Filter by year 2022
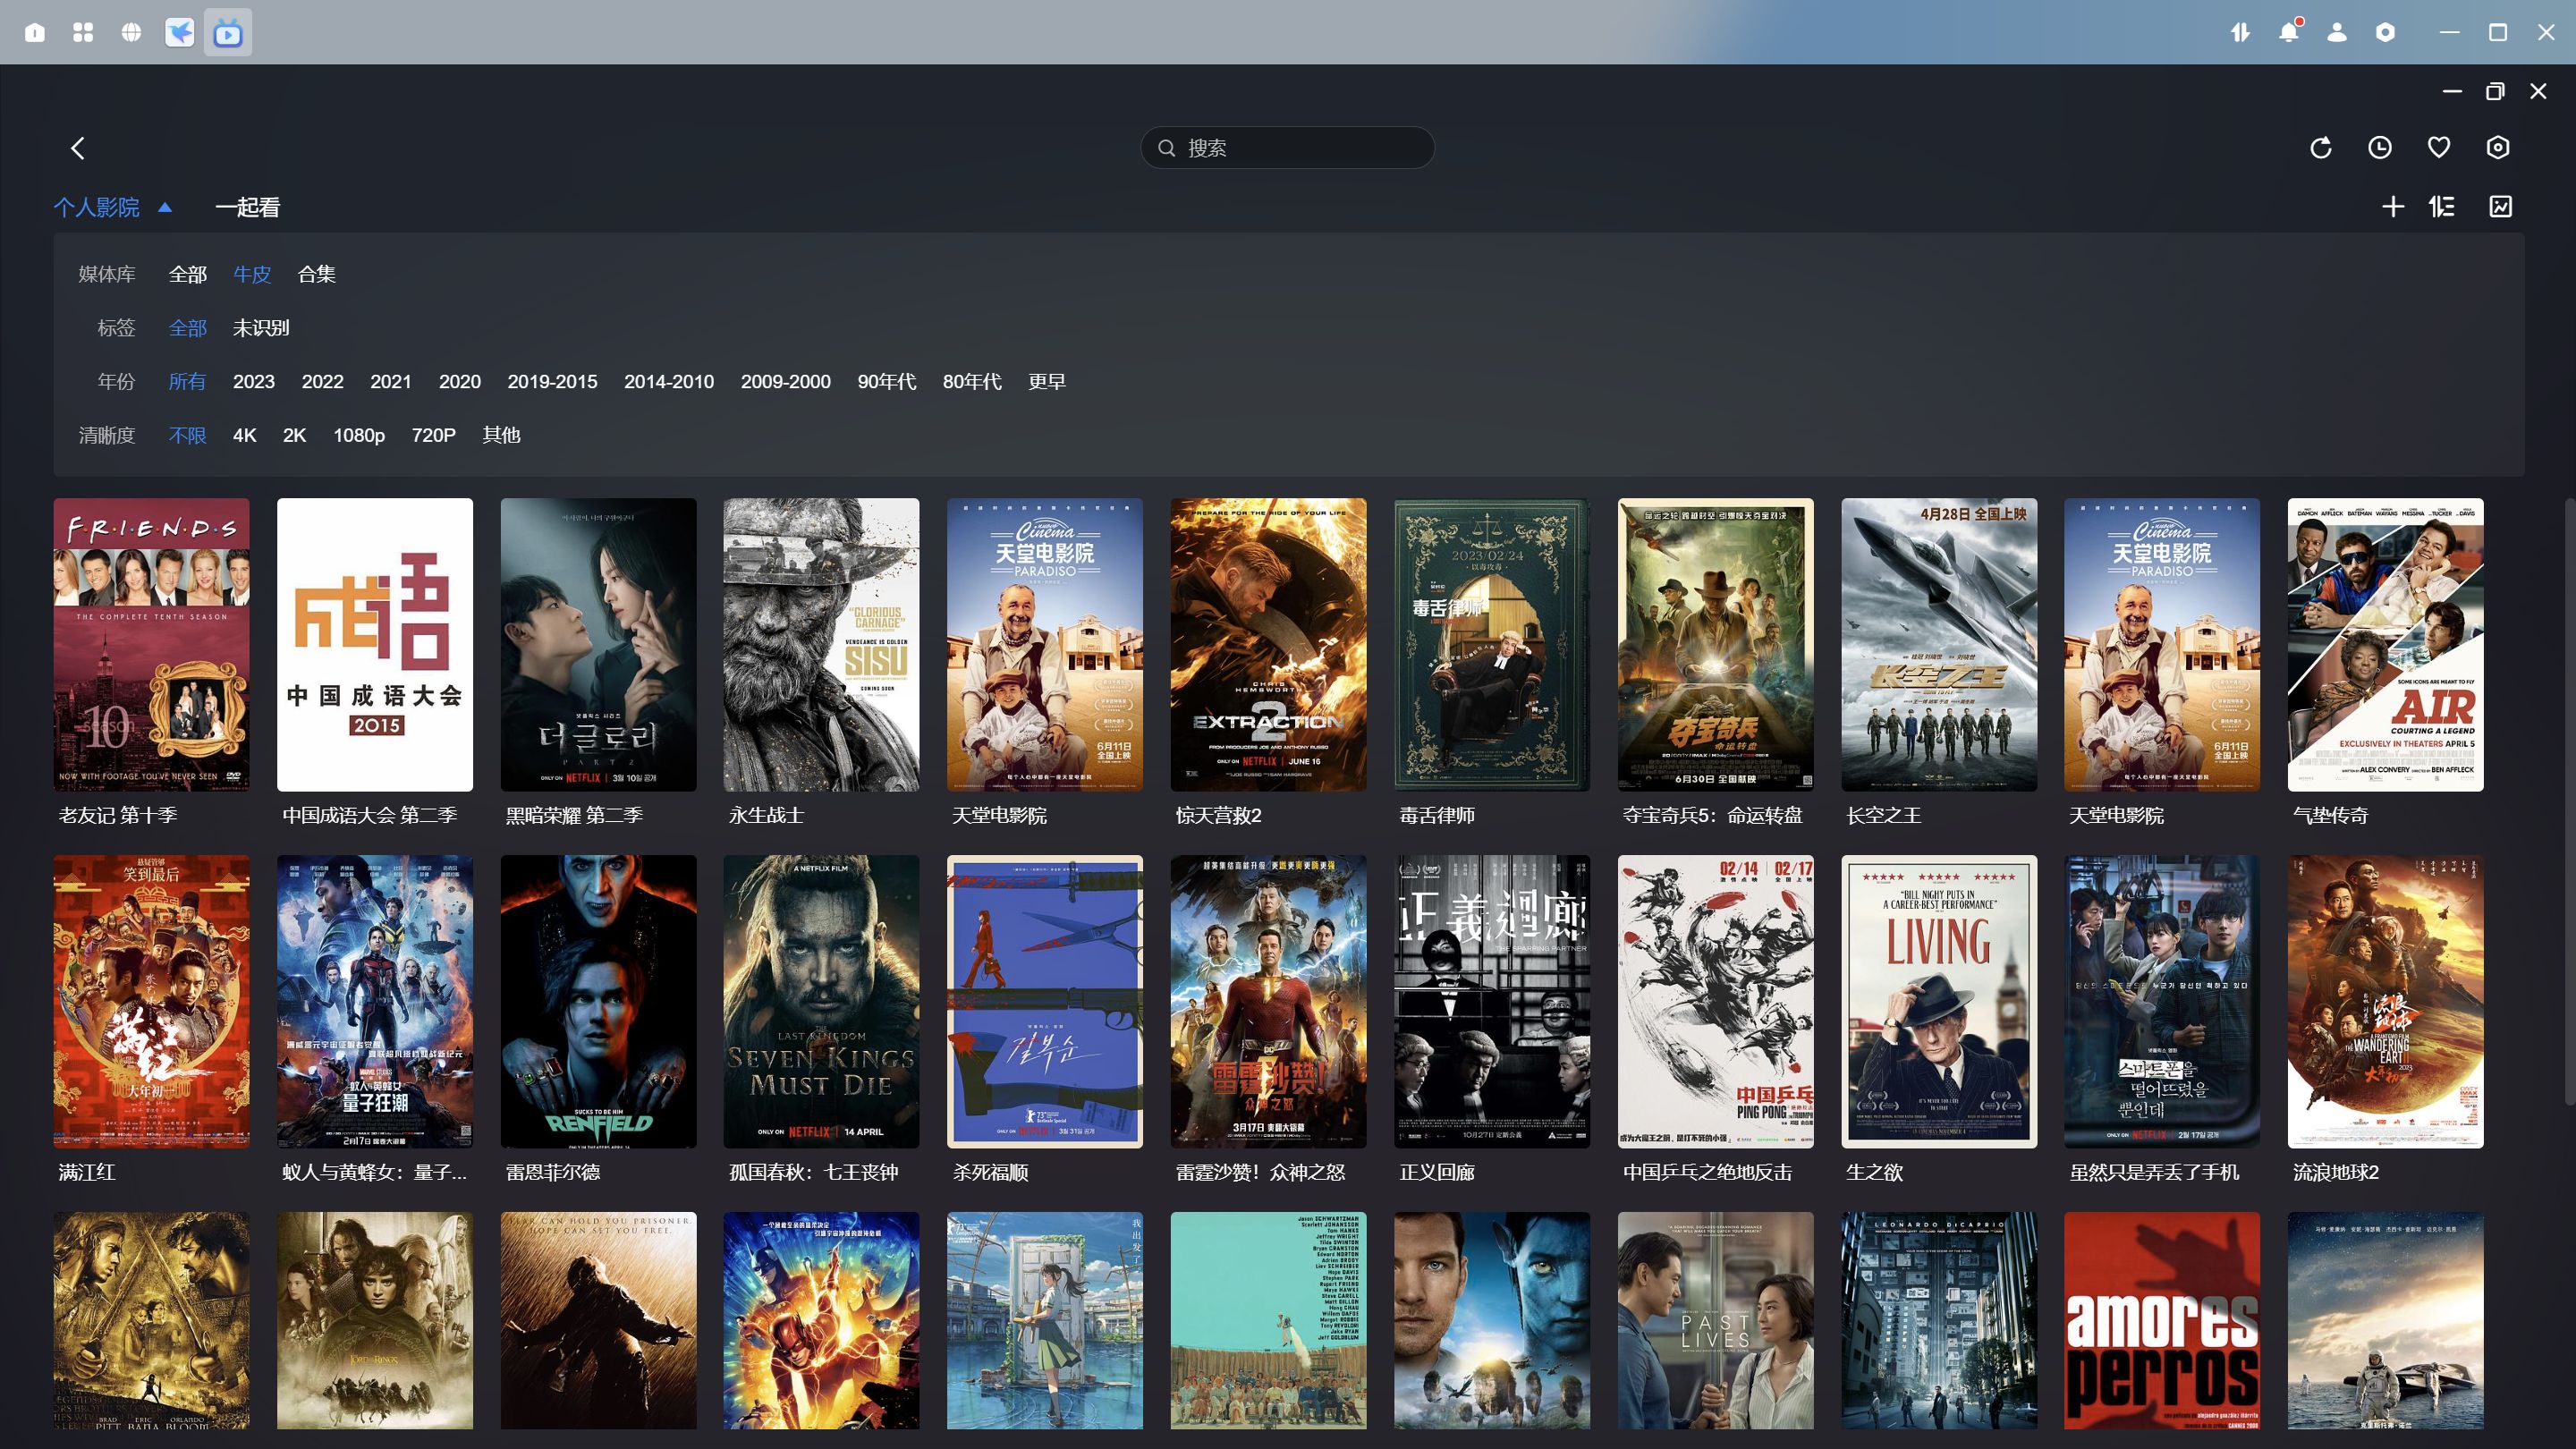Viewport: 2576px width, 1449px height. click(323, 382)
